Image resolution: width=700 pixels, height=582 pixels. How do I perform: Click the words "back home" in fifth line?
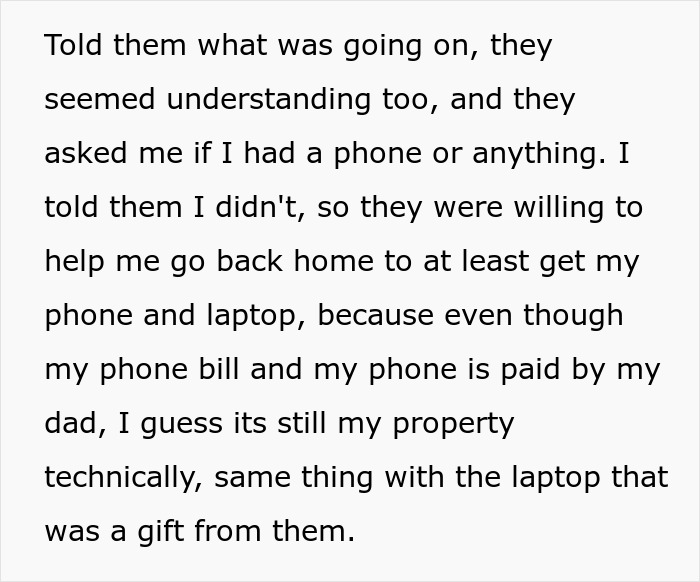tap(295, 261)
